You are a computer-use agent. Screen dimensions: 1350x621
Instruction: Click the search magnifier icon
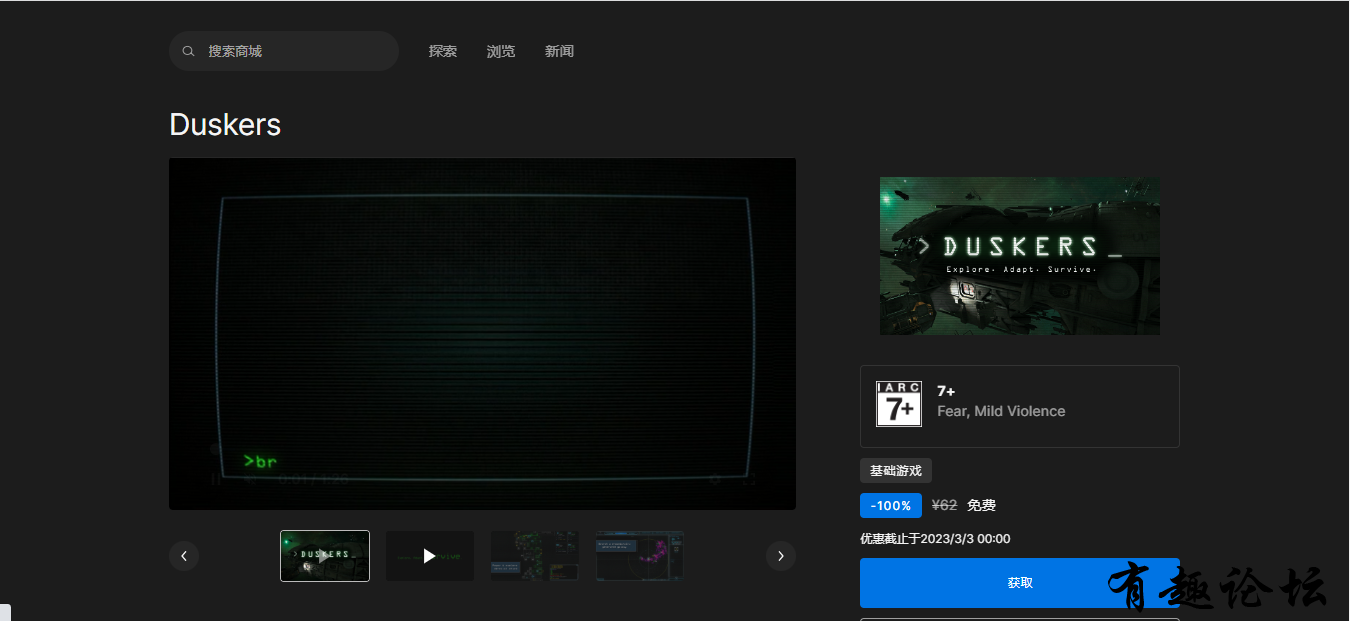point(188,51)
